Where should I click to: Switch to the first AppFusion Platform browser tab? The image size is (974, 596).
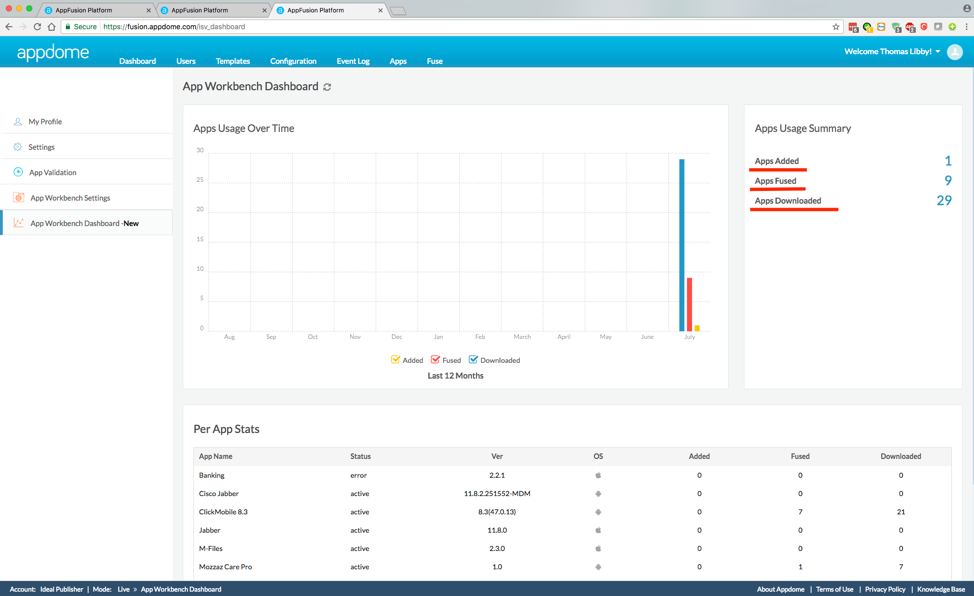click(x=97, y=10)
